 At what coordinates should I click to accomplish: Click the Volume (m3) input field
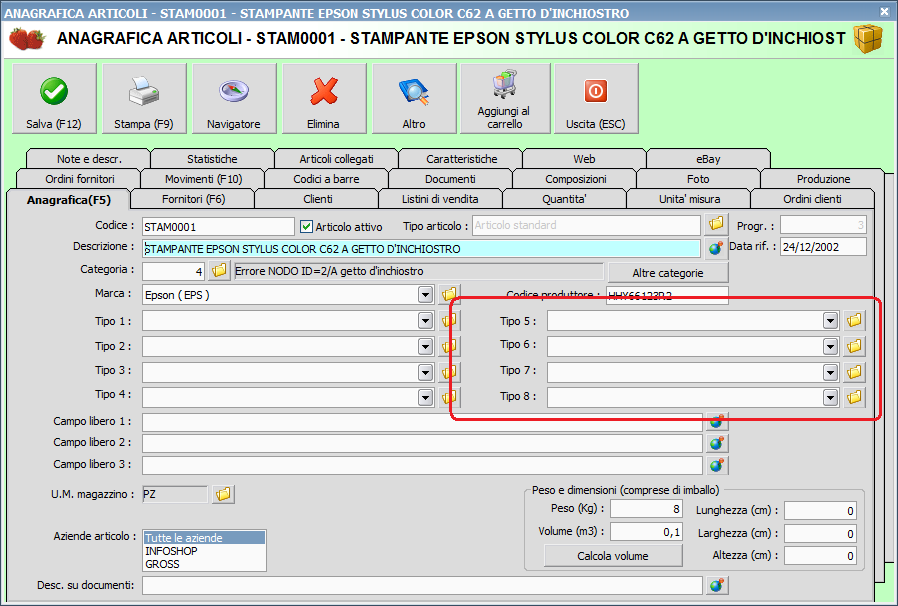pos(646,532)
